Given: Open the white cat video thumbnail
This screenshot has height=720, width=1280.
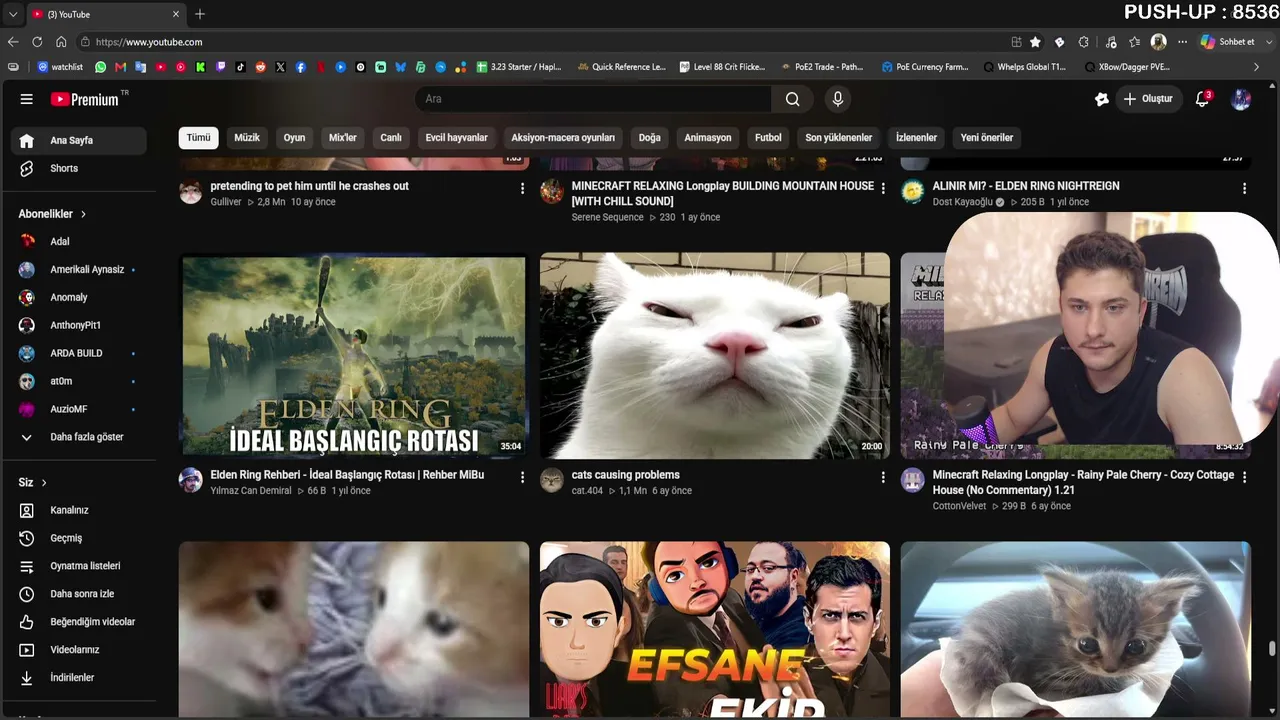Looking at the screenshot, I should pos(715,356).
